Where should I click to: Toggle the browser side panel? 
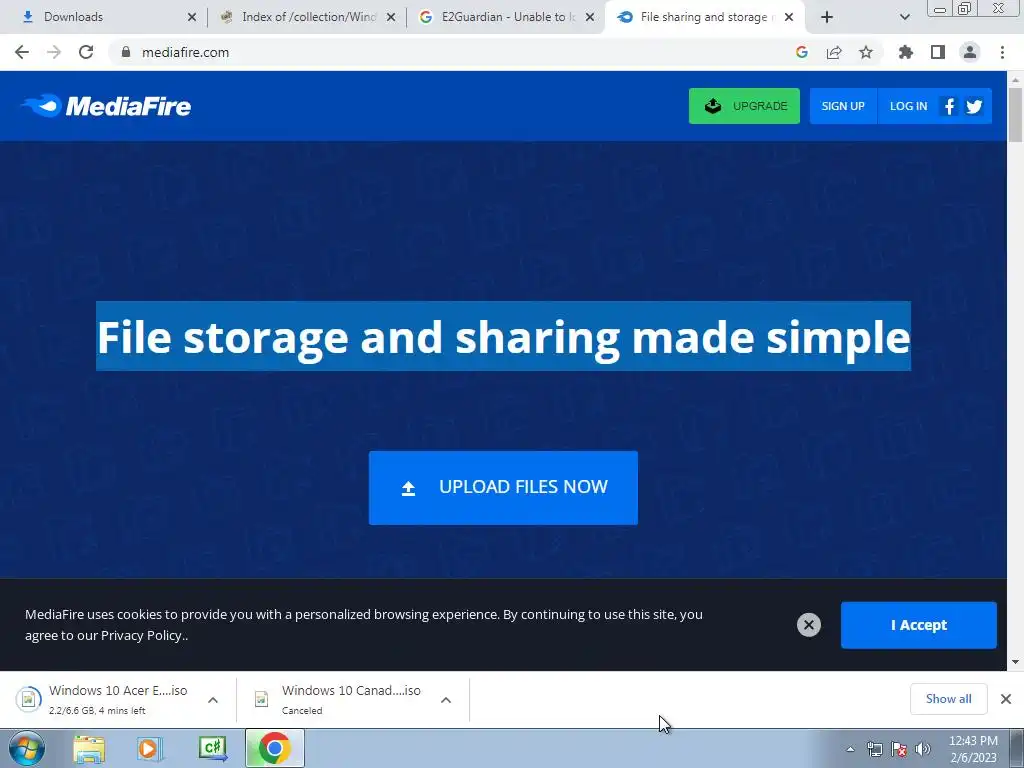938,52
